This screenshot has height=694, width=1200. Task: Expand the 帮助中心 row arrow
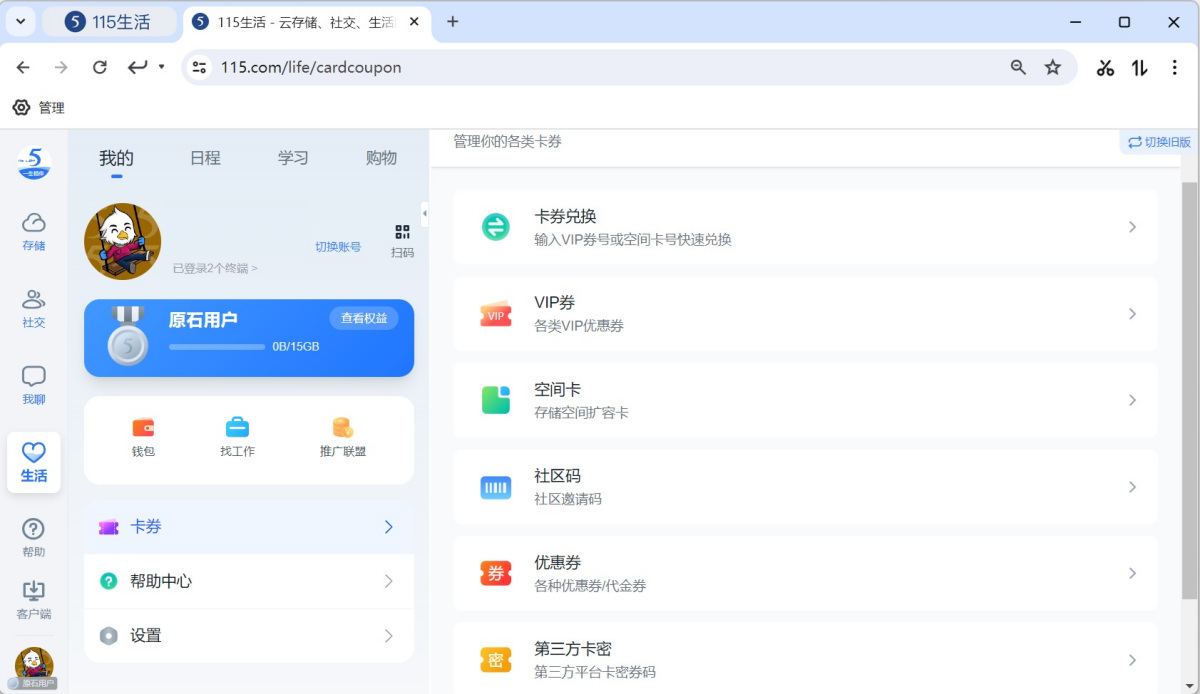389,581
